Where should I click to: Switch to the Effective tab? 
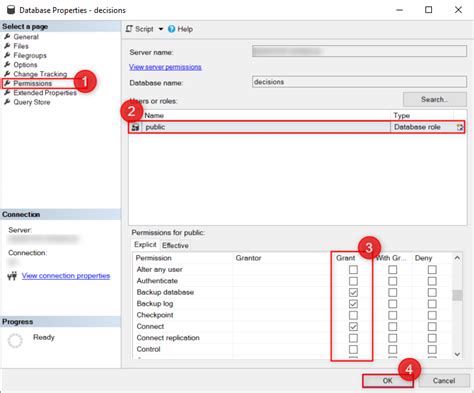[175, 245]
